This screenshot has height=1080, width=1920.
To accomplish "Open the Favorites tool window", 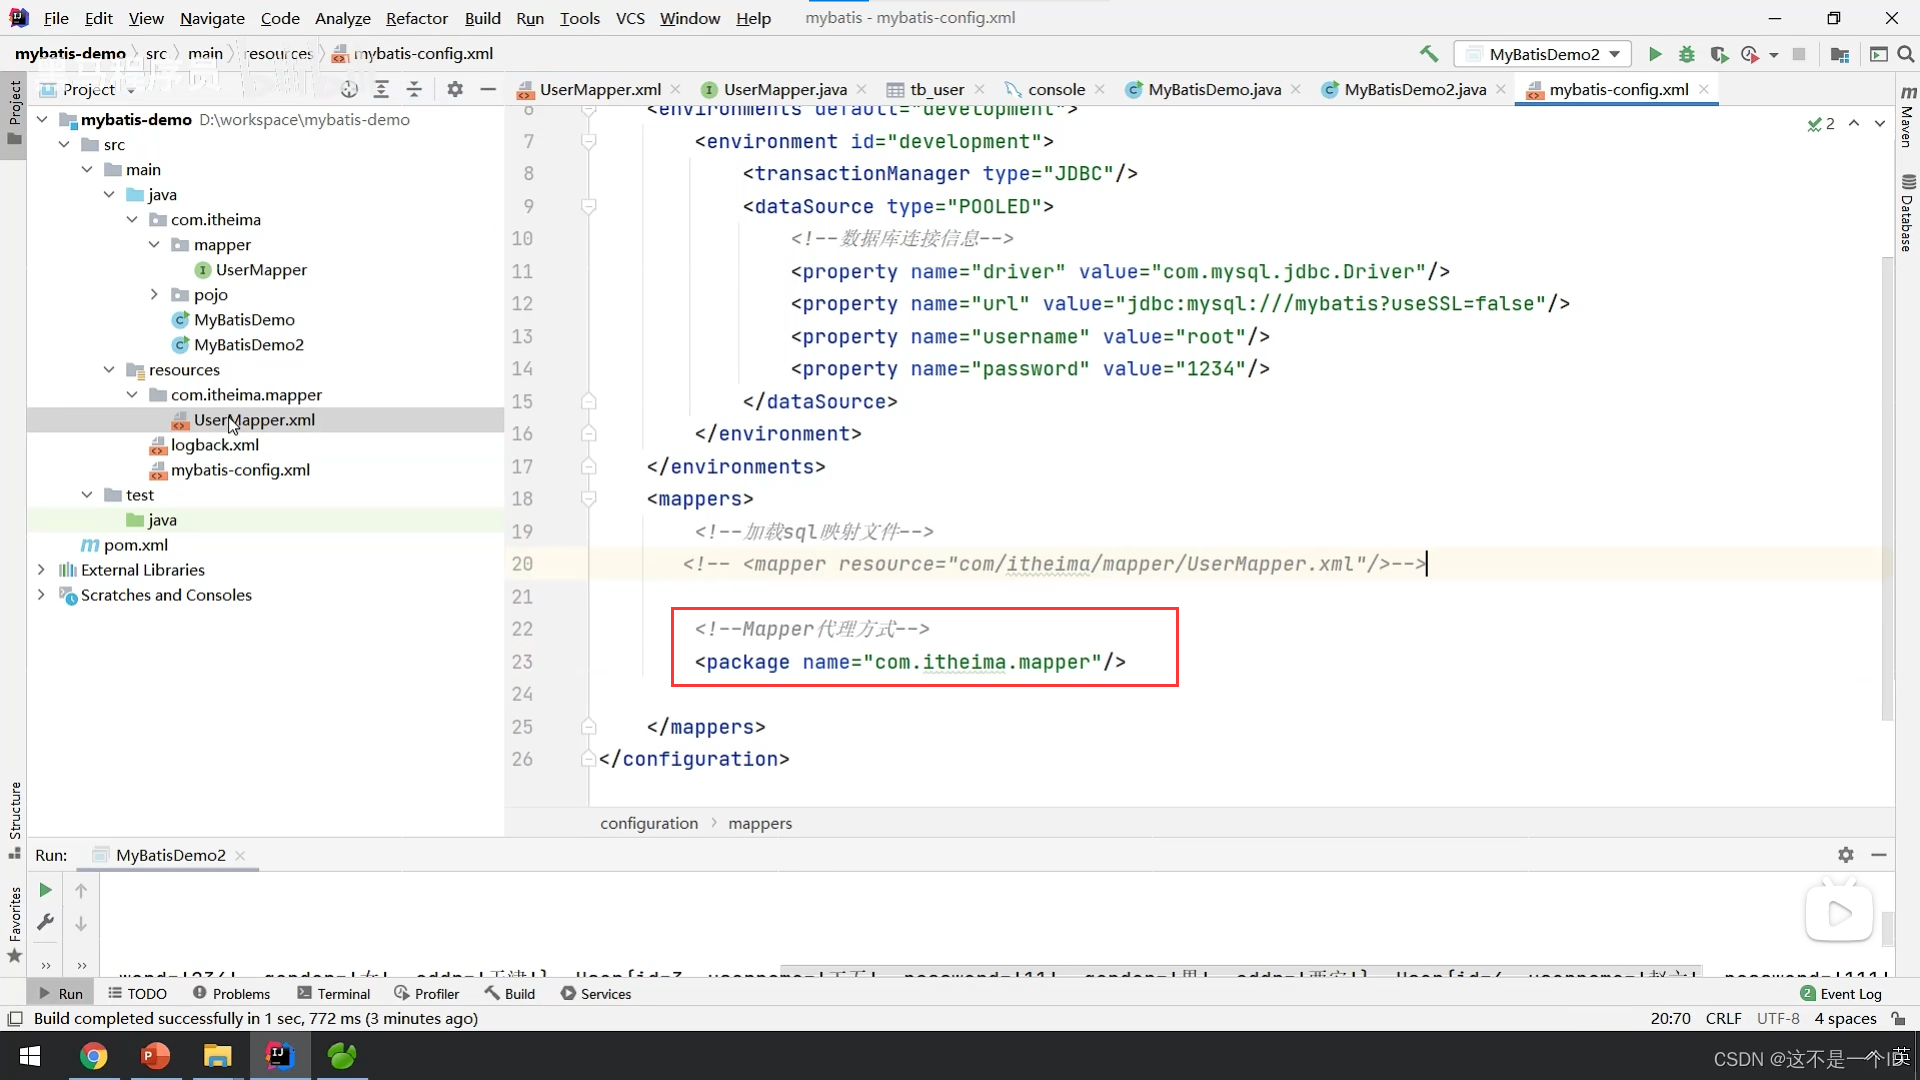I will 14,925.
